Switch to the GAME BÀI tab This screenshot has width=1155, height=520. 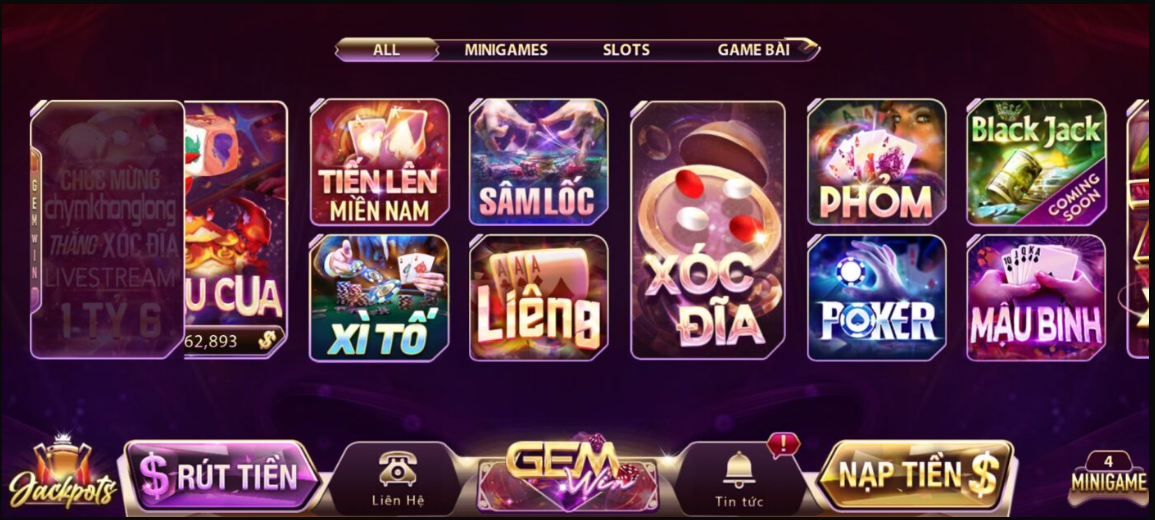(754, 49)
